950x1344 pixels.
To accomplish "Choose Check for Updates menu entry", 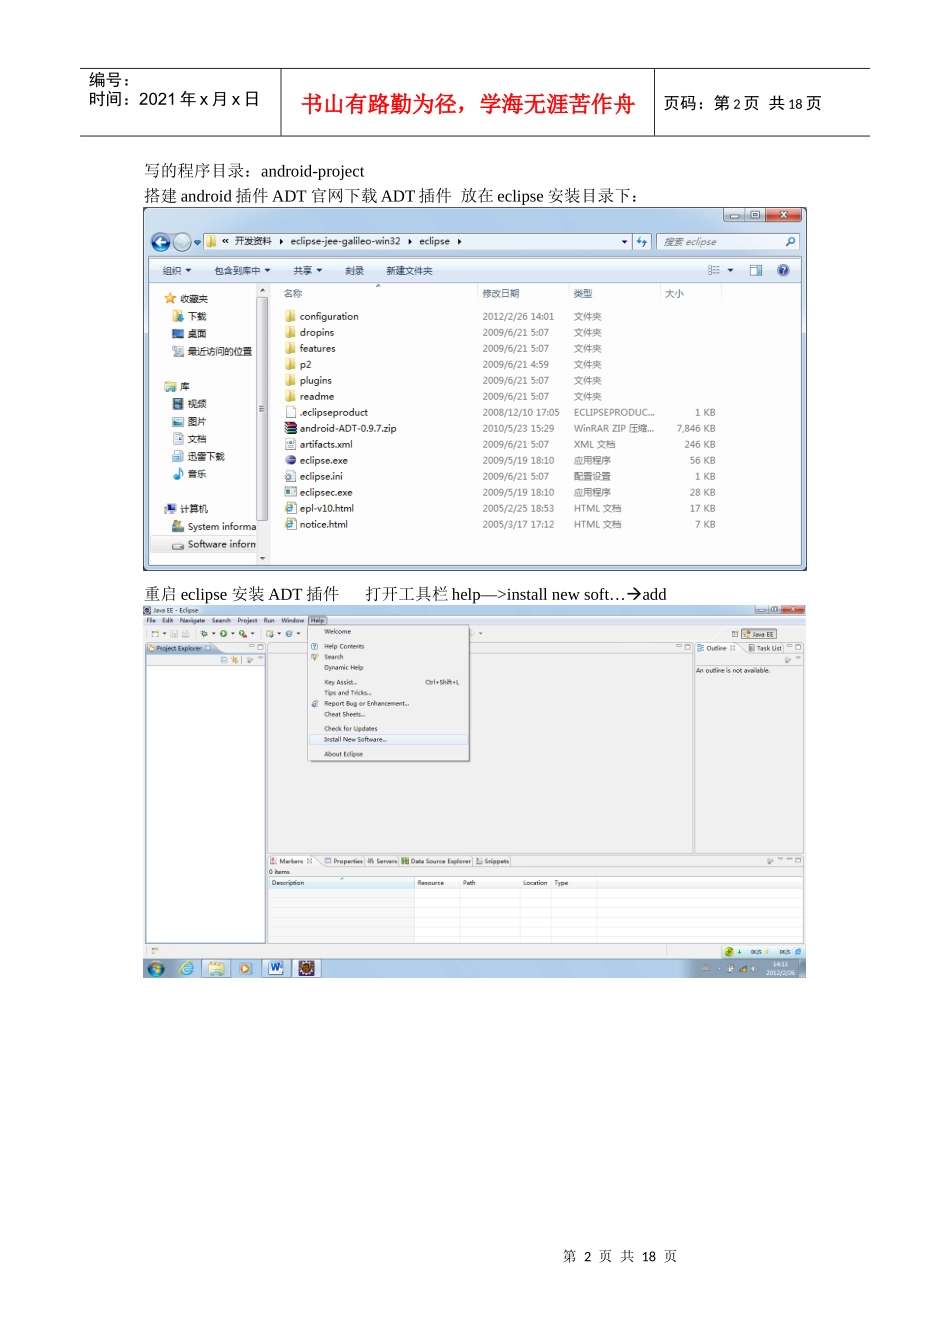I will tap(351, 729).
